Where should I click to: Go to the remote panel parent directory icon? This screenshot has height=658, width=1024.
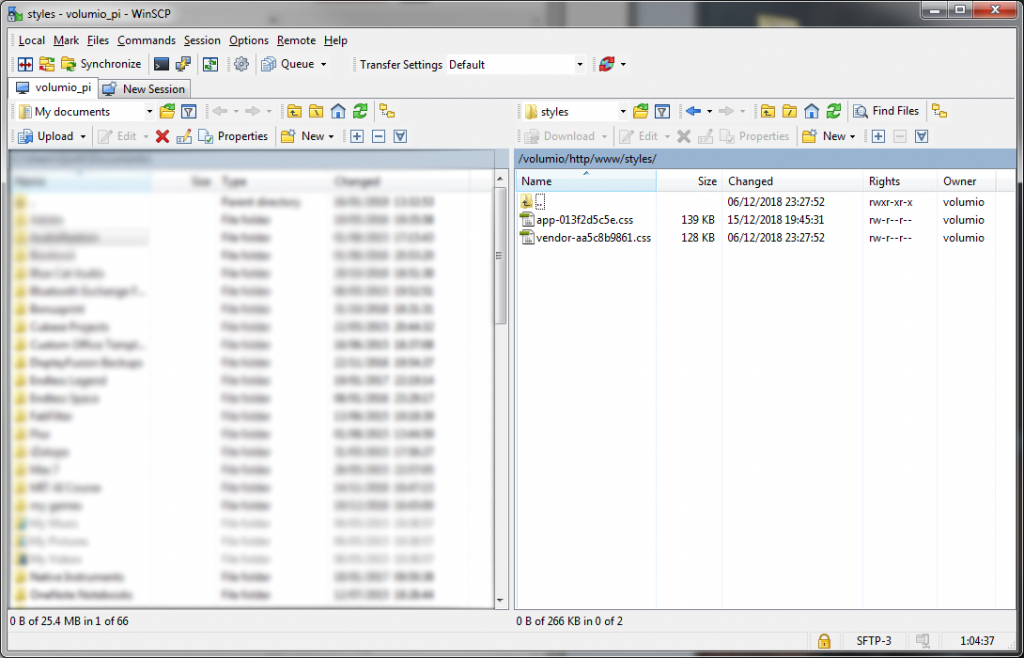768,112
